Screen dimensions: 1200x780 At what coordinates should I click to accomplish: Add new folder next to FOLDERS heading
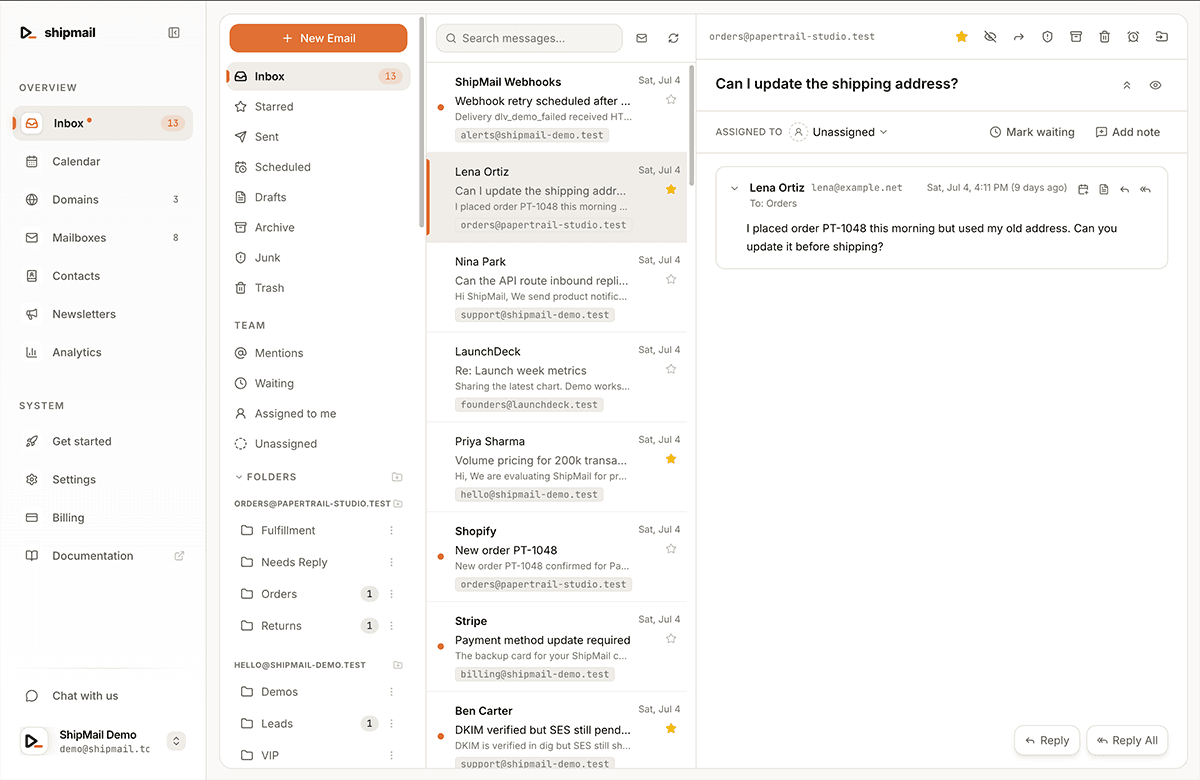click(x=397, y=477)
